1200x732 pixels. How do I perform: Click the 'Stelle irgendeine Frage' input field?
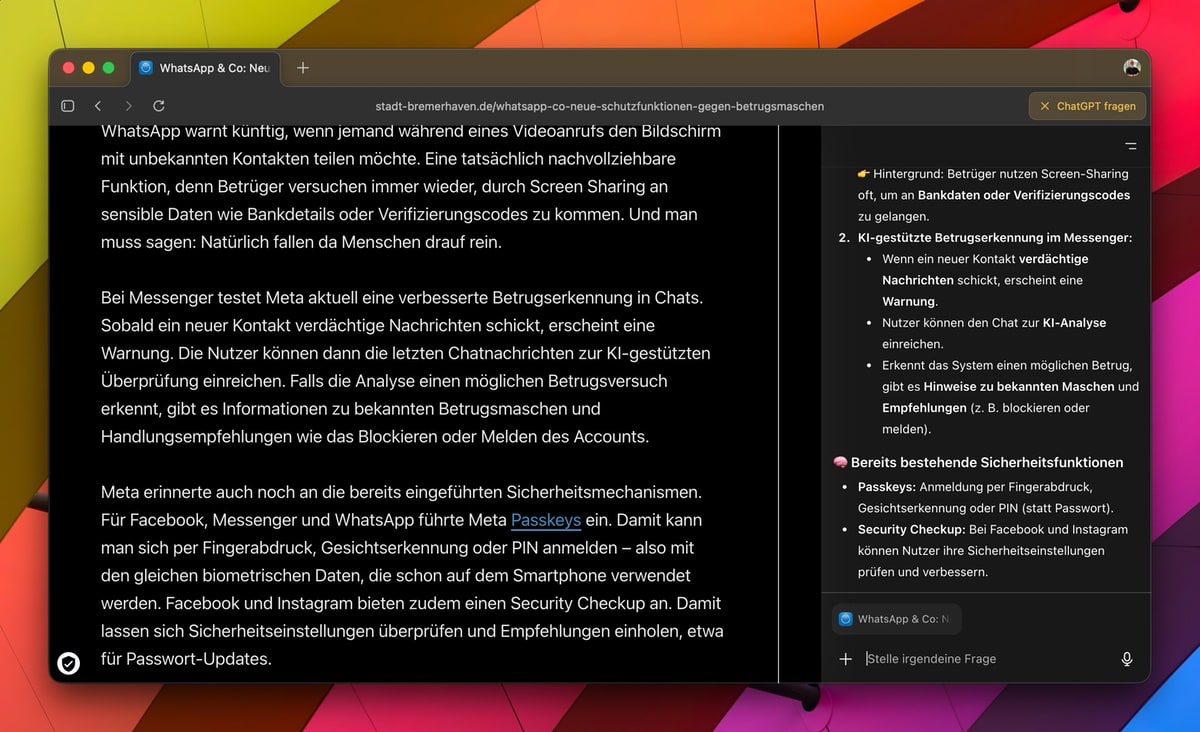985,659
